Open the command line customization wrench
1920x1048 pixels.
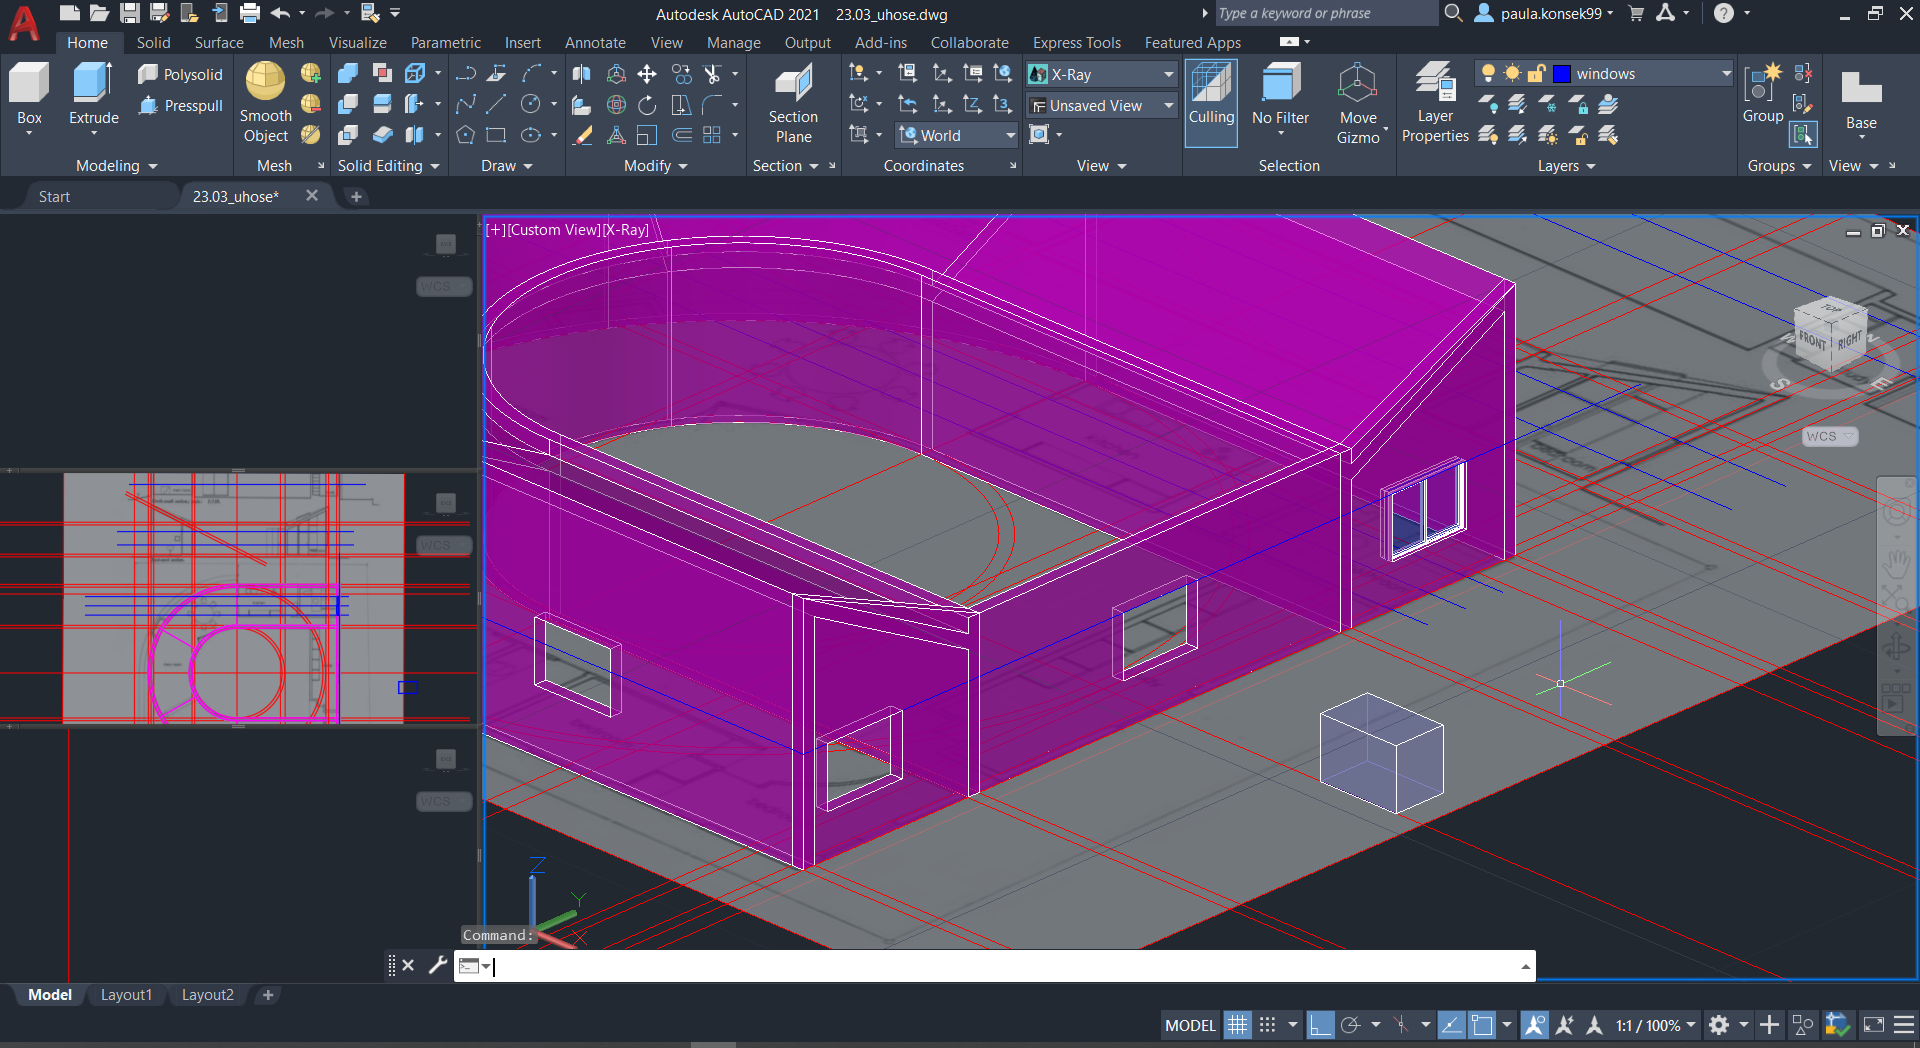click(x=437, y=965)
